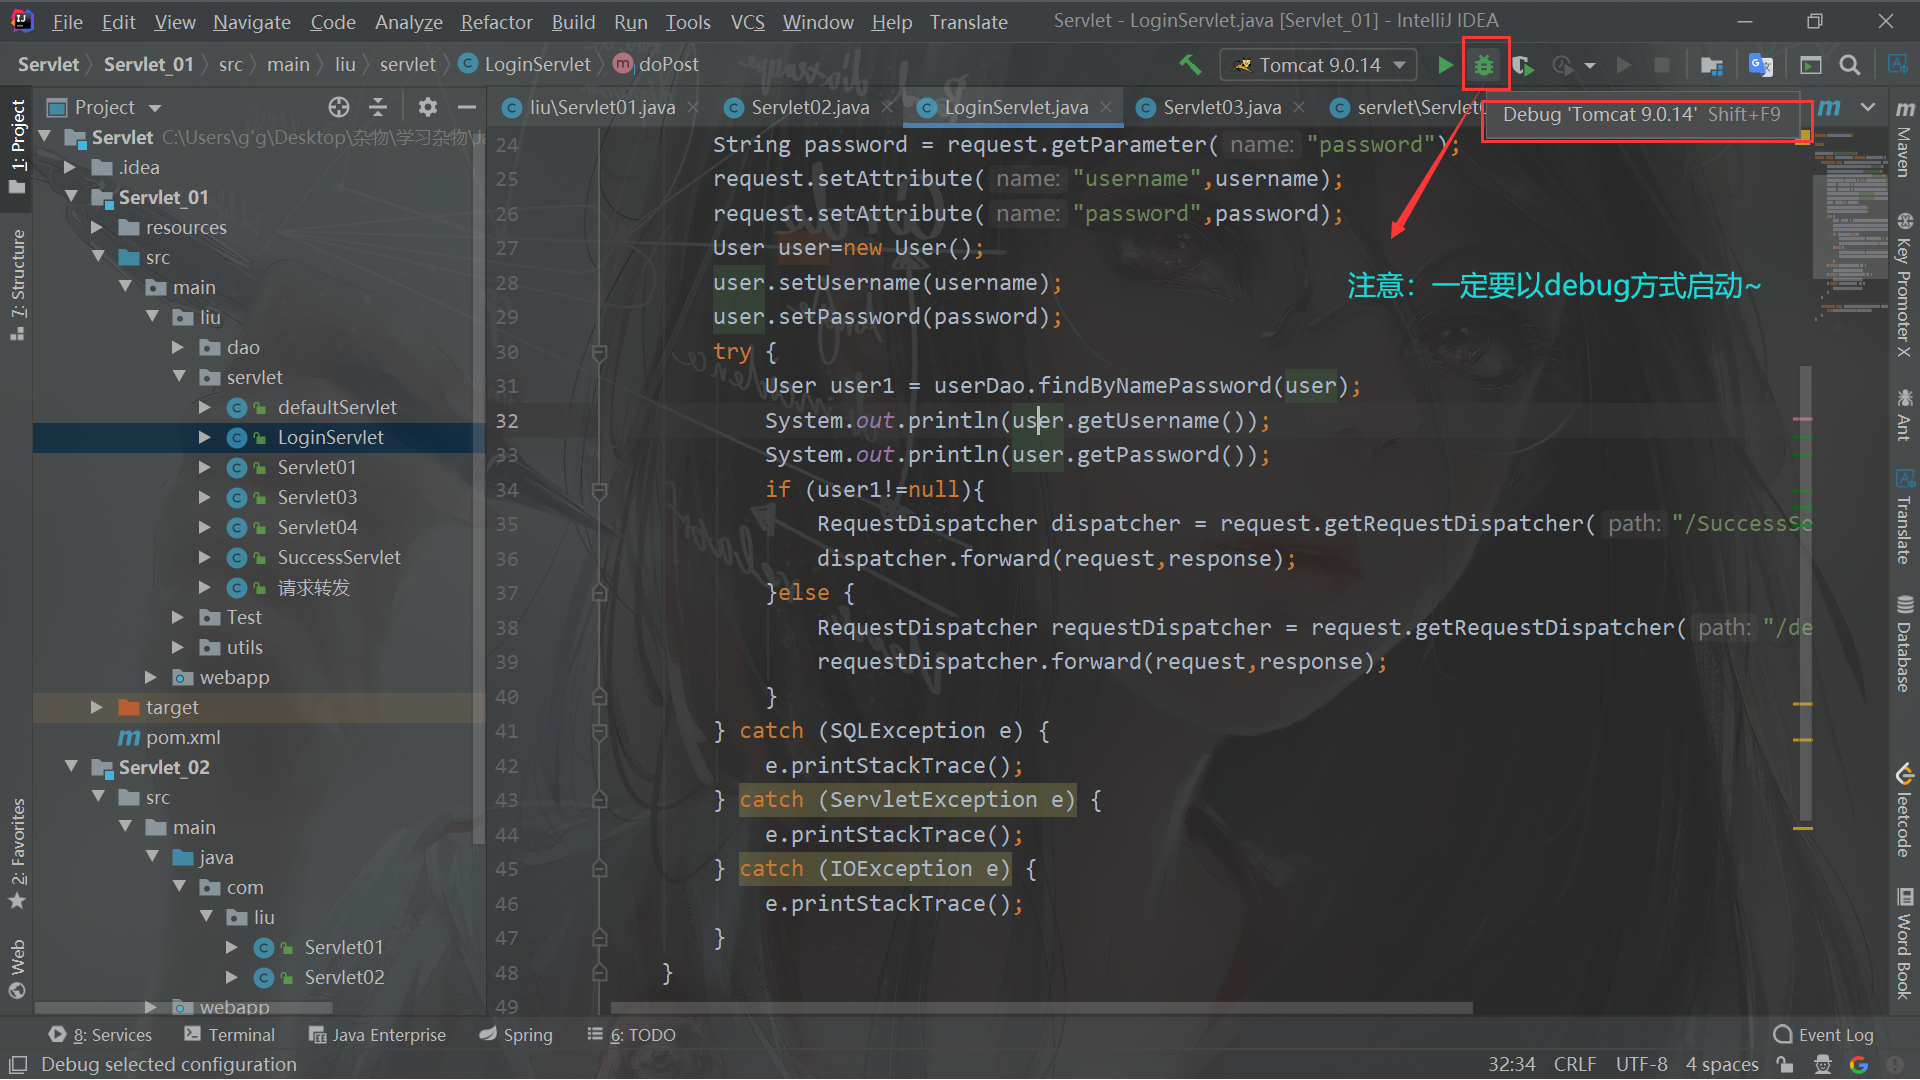Toggle the Maven side panel
Viewport: 1920px width, 1080px height.
pyautogui.click(x=1904, y=140)
